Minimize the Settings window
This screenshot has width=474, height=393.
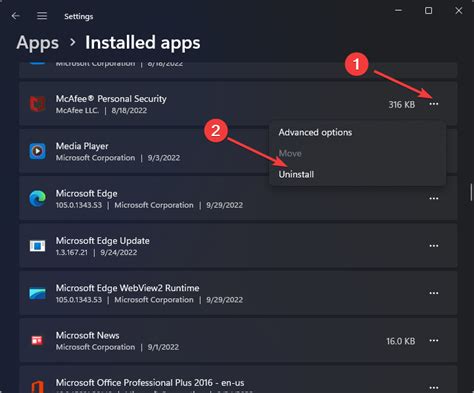click(398, 11)
